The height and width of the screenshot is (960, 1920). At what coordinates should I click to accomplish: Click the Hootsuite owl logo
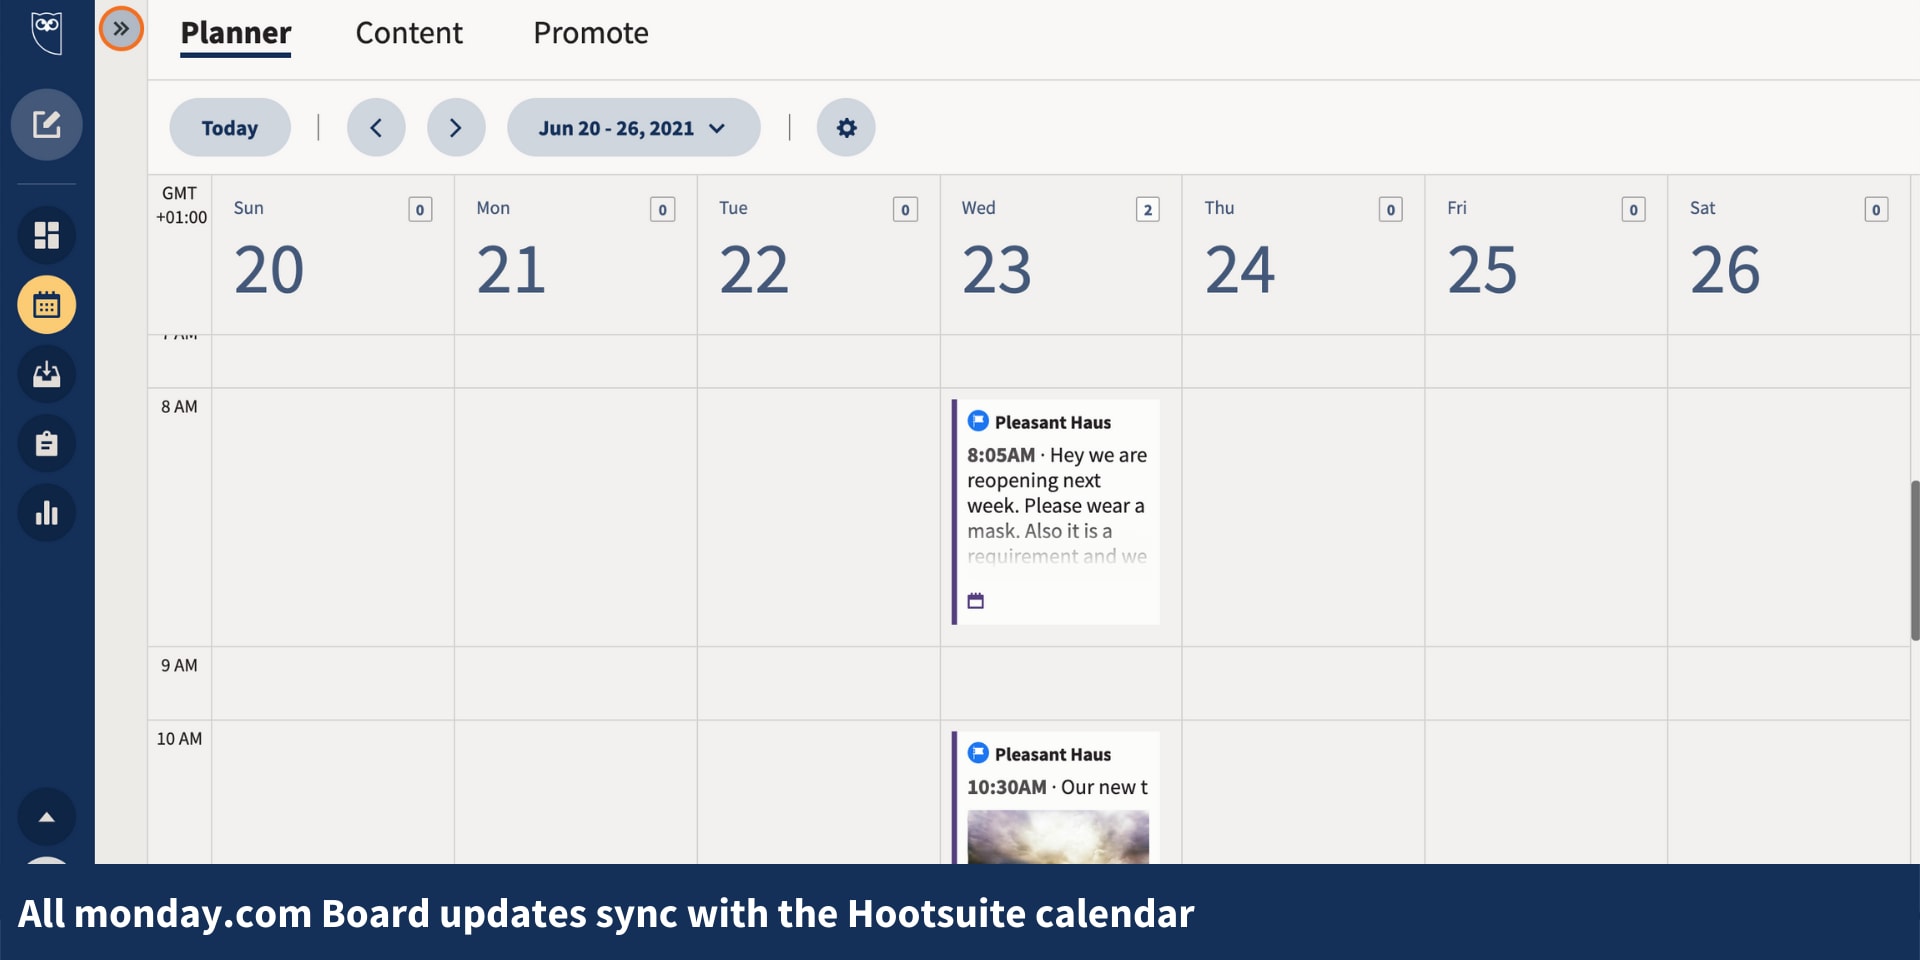coord(47,32)
